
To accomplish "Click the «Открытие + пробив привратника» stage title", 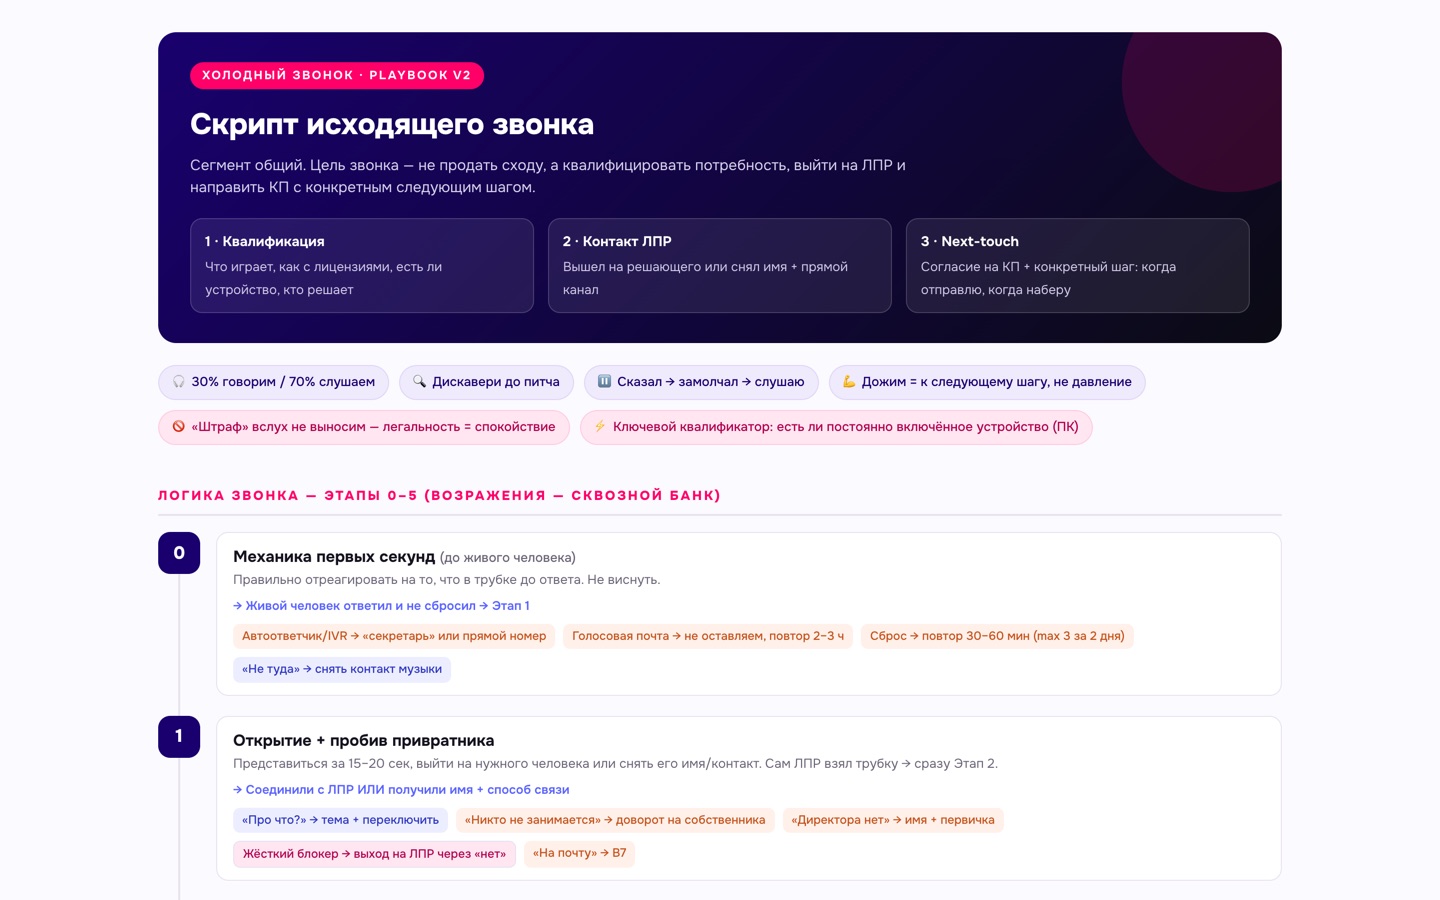I will point(364,741).
